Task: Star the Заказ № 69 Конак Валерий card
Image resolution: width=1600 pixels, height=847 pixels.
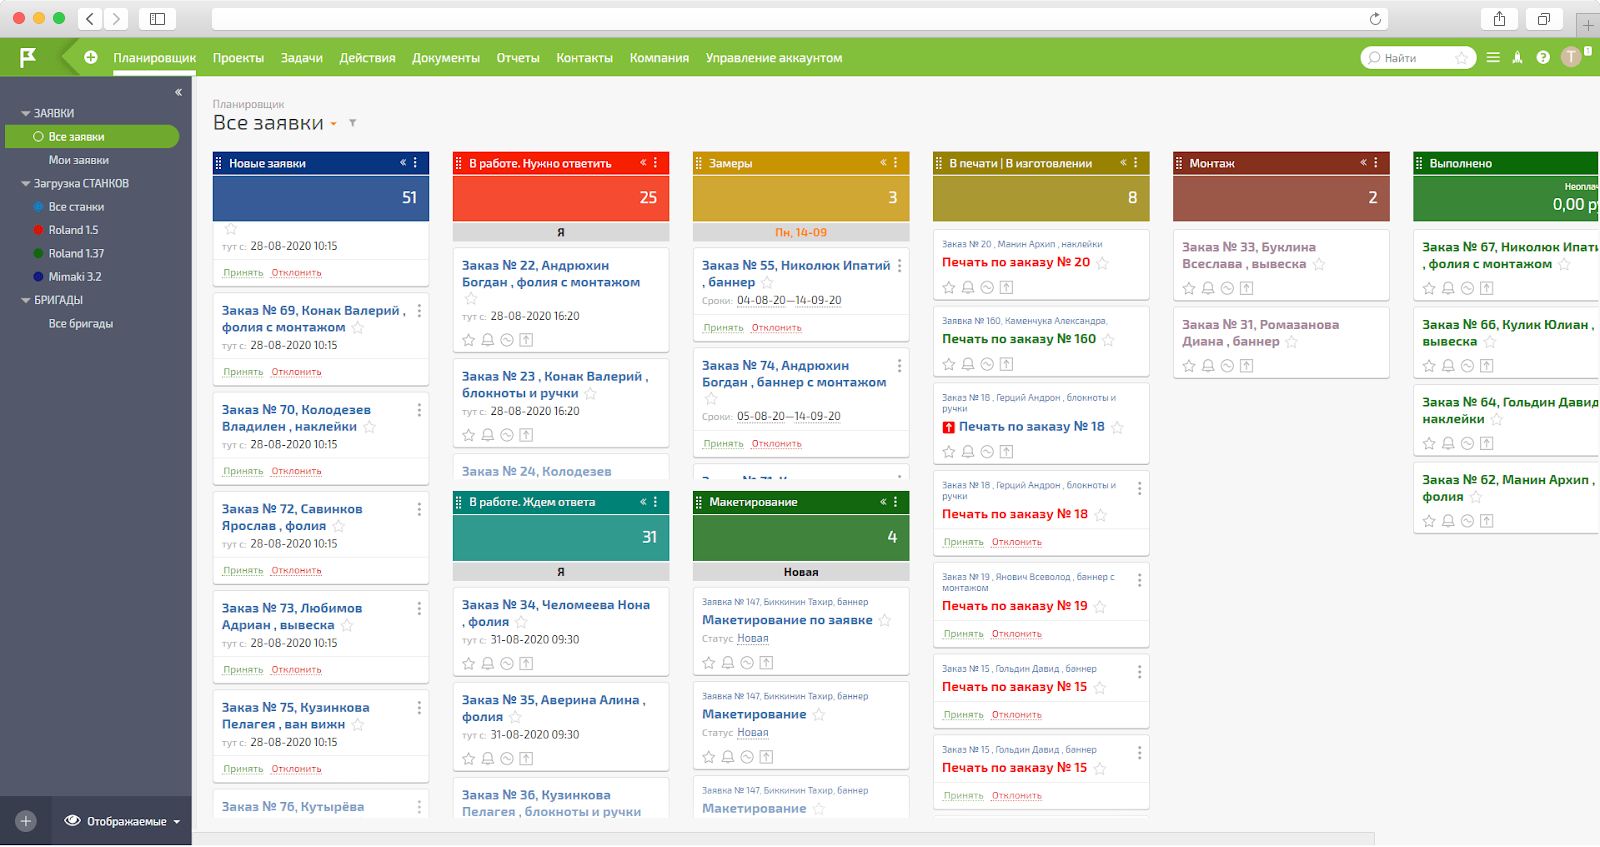Action: point(358,328)
